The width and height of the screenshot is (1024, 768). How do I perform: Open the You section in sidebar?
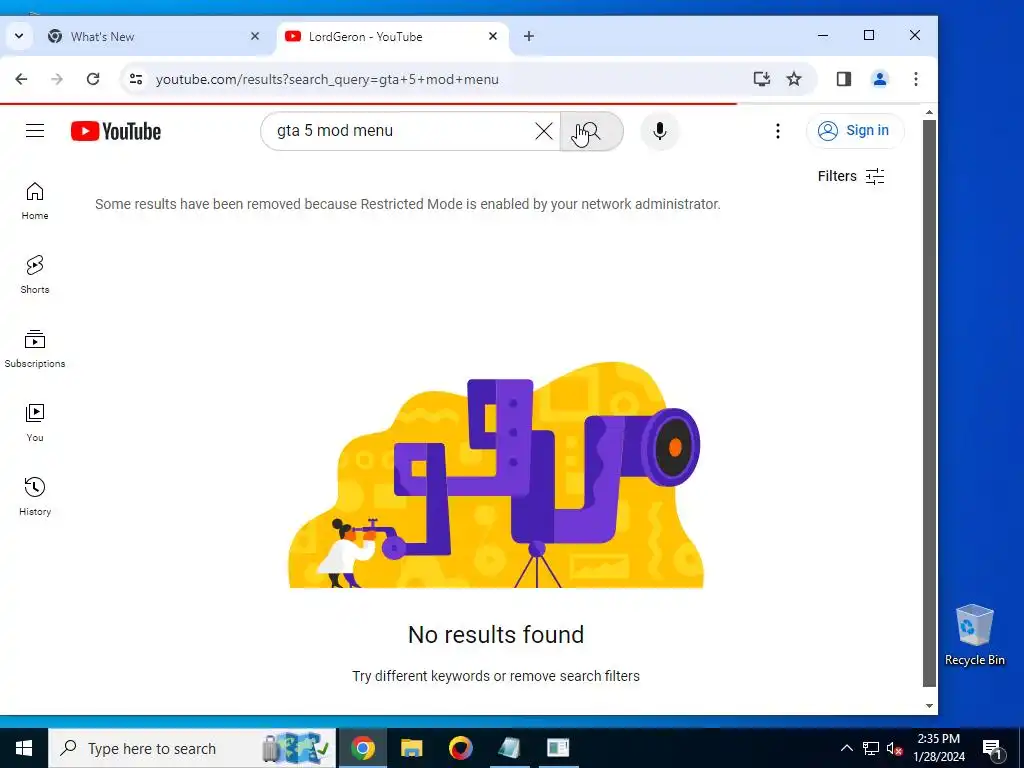pyautogui.click(x=35, y=423)
